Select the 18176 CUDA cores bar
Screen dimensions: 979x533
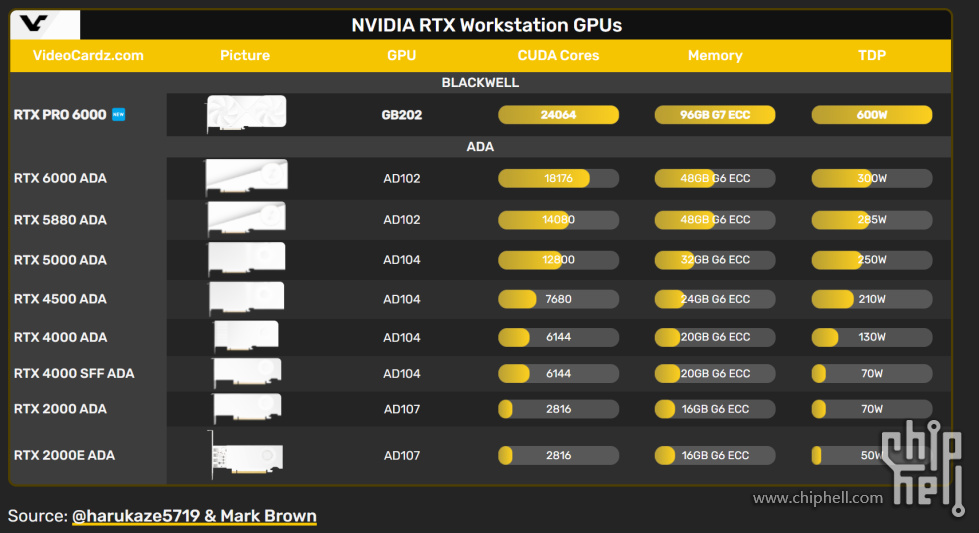point(558,178)
